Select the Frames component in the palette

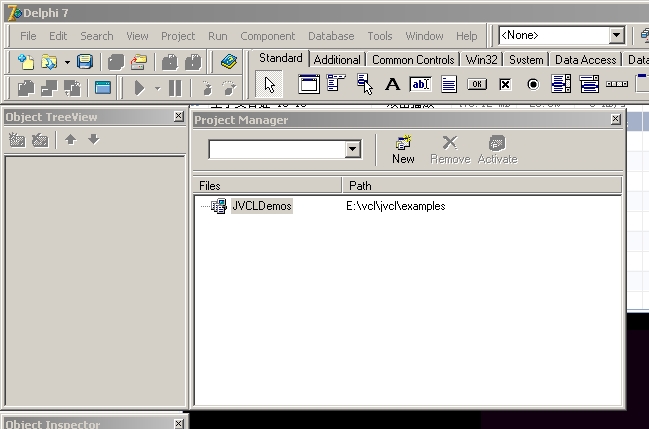tap(310, 85)
